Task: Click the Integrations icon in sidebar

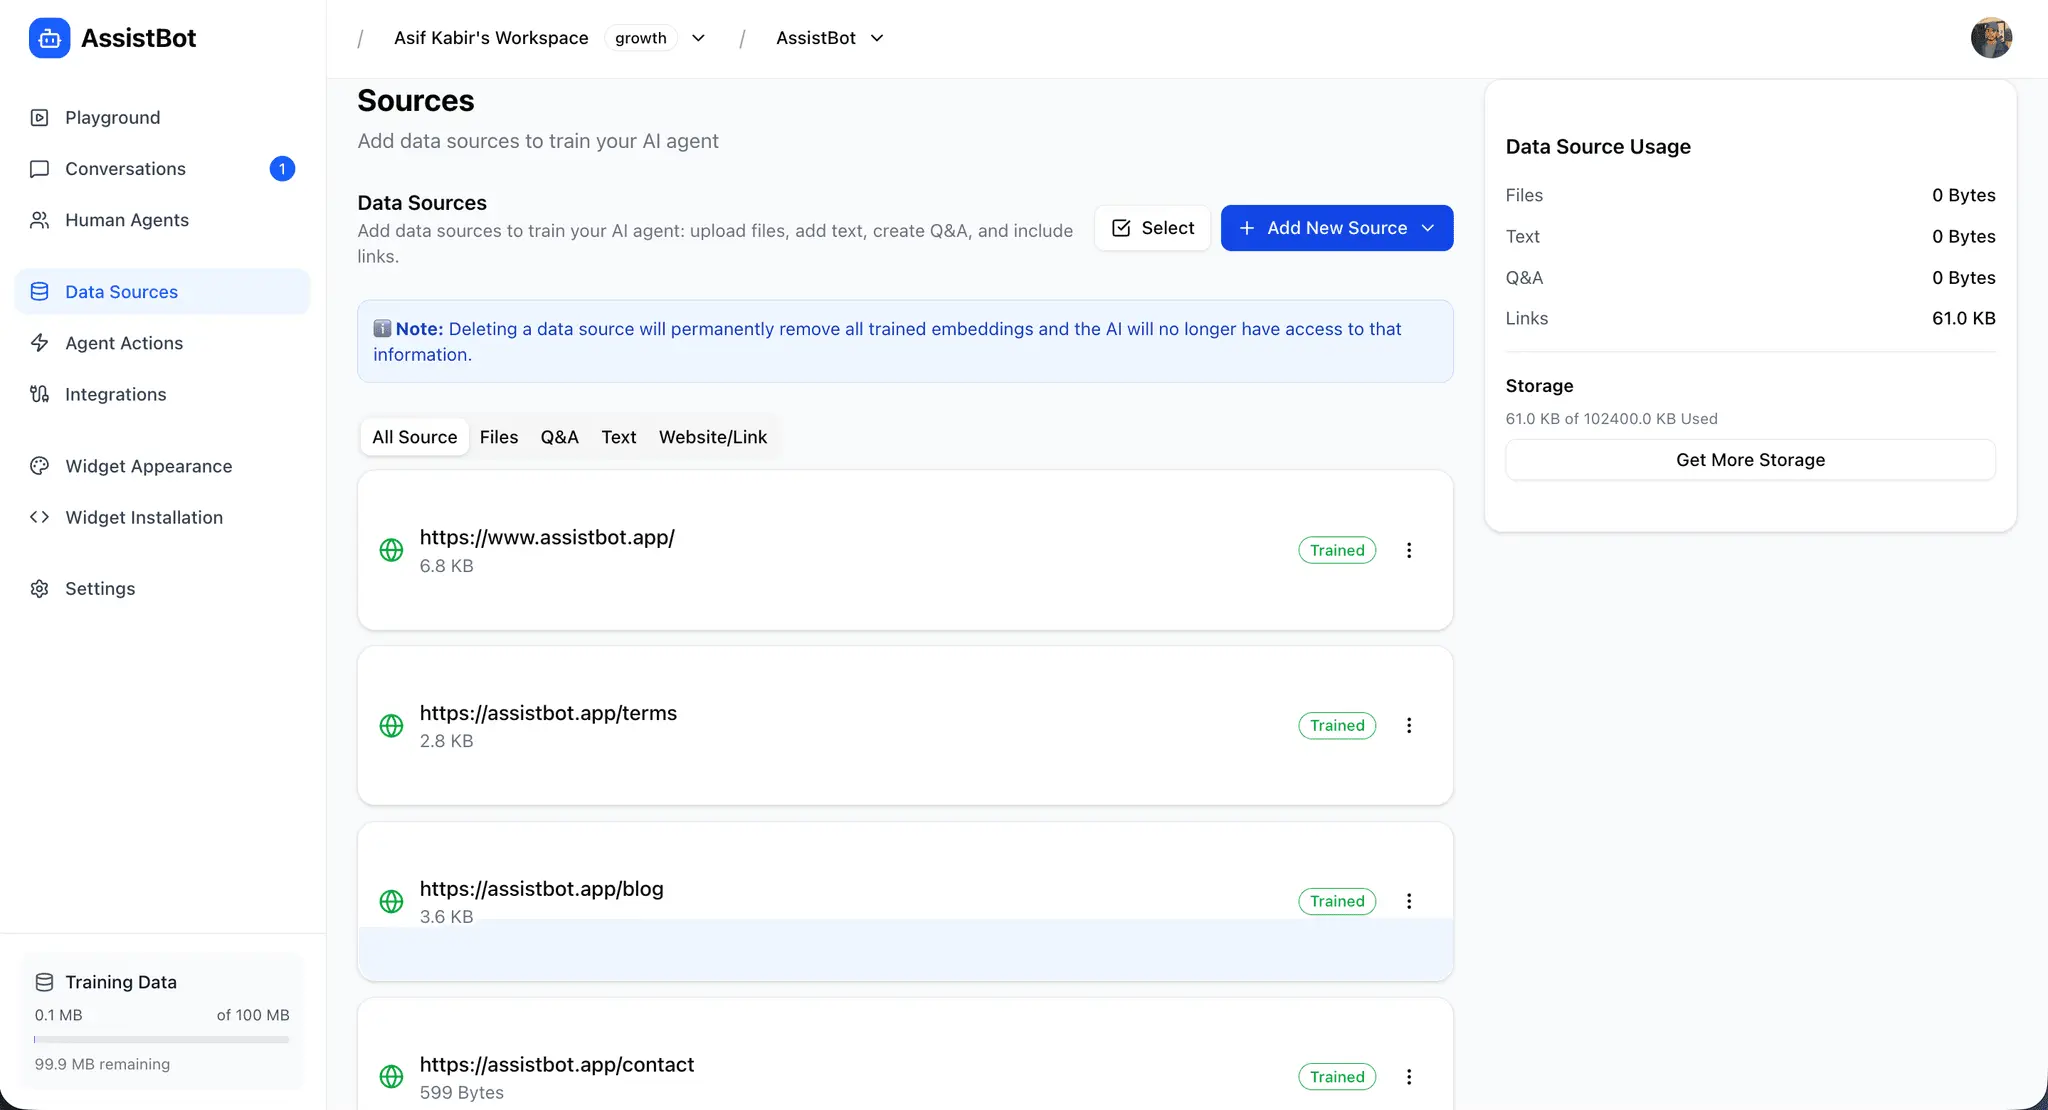Action: tap(40, 393)
